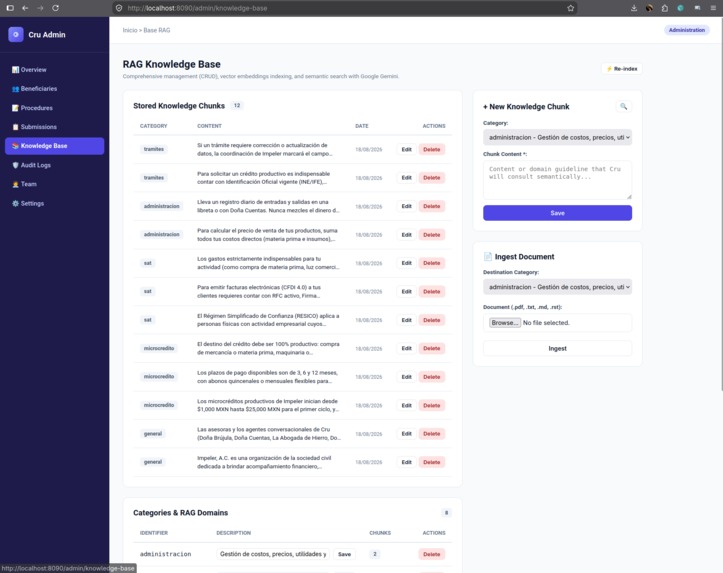Click the 'No file selected.' text
The width and height of the screenshot is (723, 573).
(546, 323)
